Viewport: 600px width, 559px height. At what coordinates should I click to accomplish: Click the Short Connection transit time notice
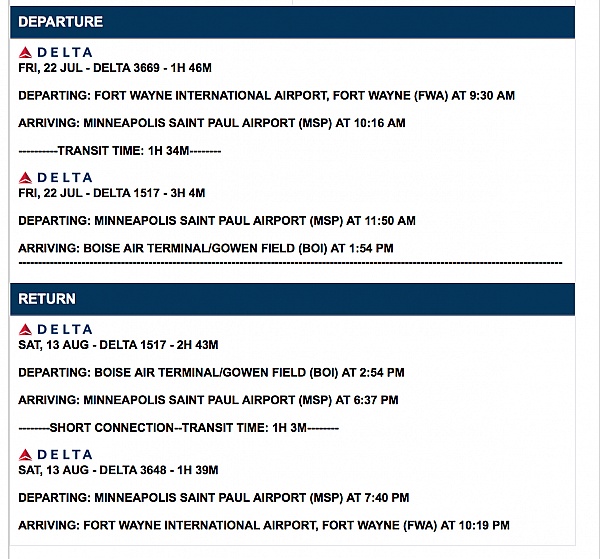pos(178,428)
